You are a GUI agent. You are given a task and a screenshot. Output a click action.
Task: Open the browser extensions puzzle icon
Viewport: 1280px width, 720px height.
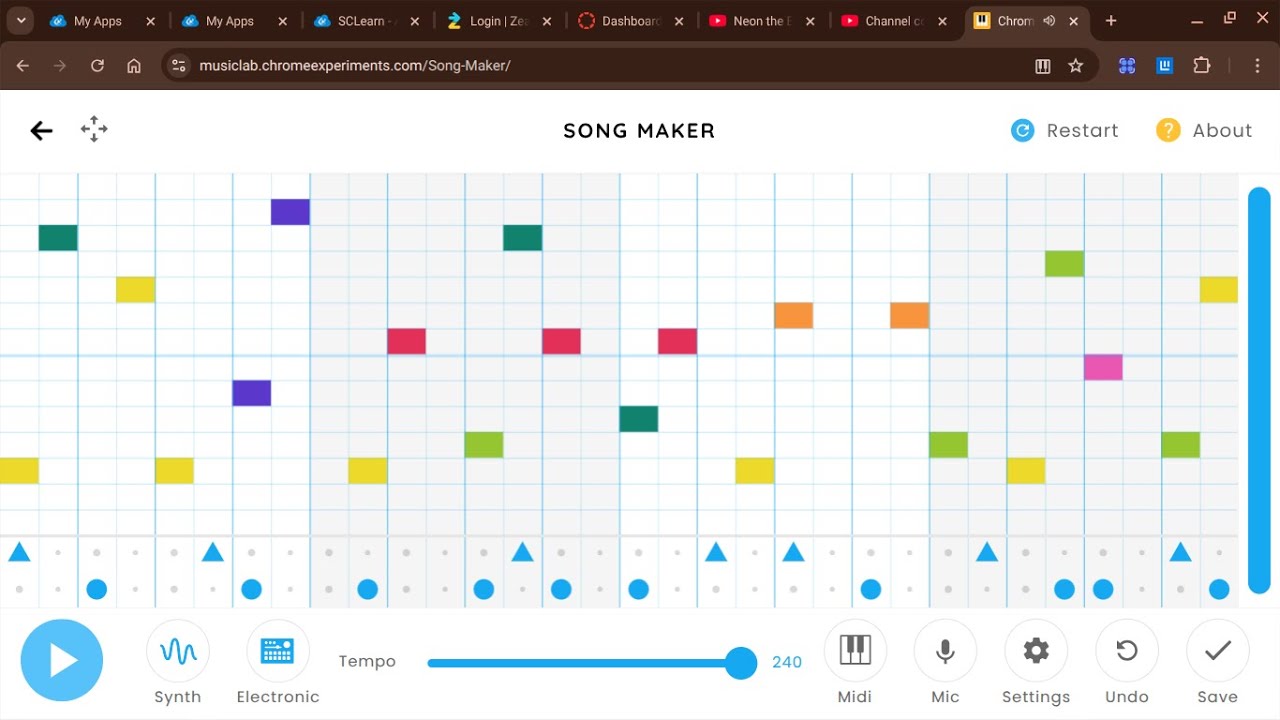tap(1202, 66)
